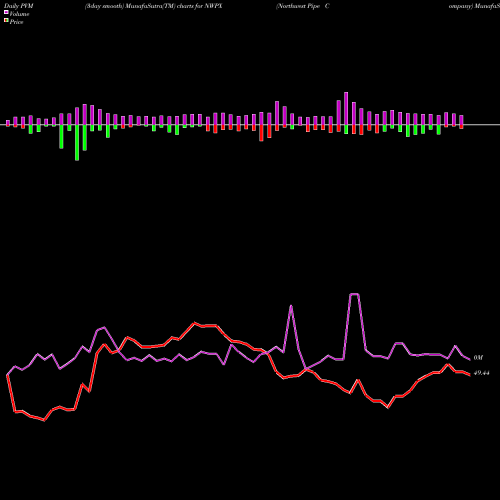The width and height of the screenshot is (500, 500).
Task: Click the 'Price' legend label
Action: (16, 22)
